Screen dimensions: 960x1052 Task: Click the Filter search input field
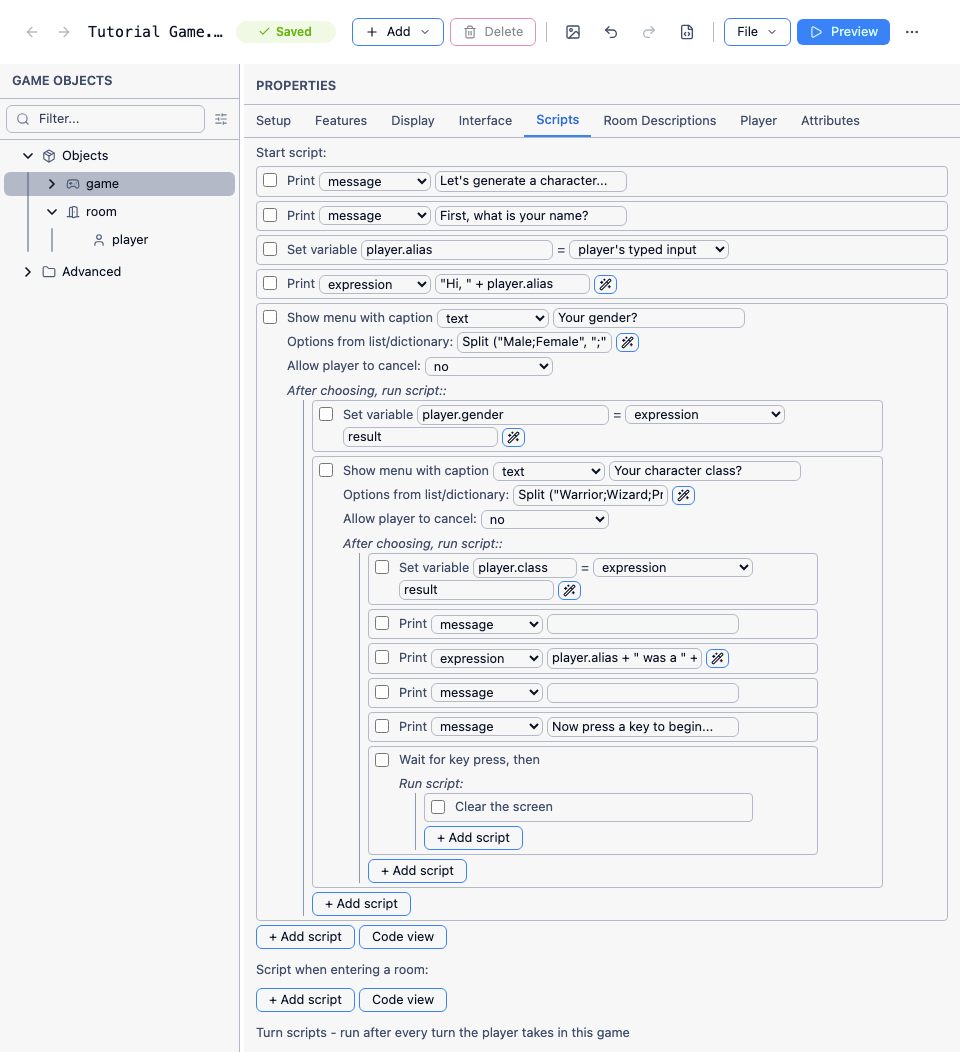[x=105, y=119]
